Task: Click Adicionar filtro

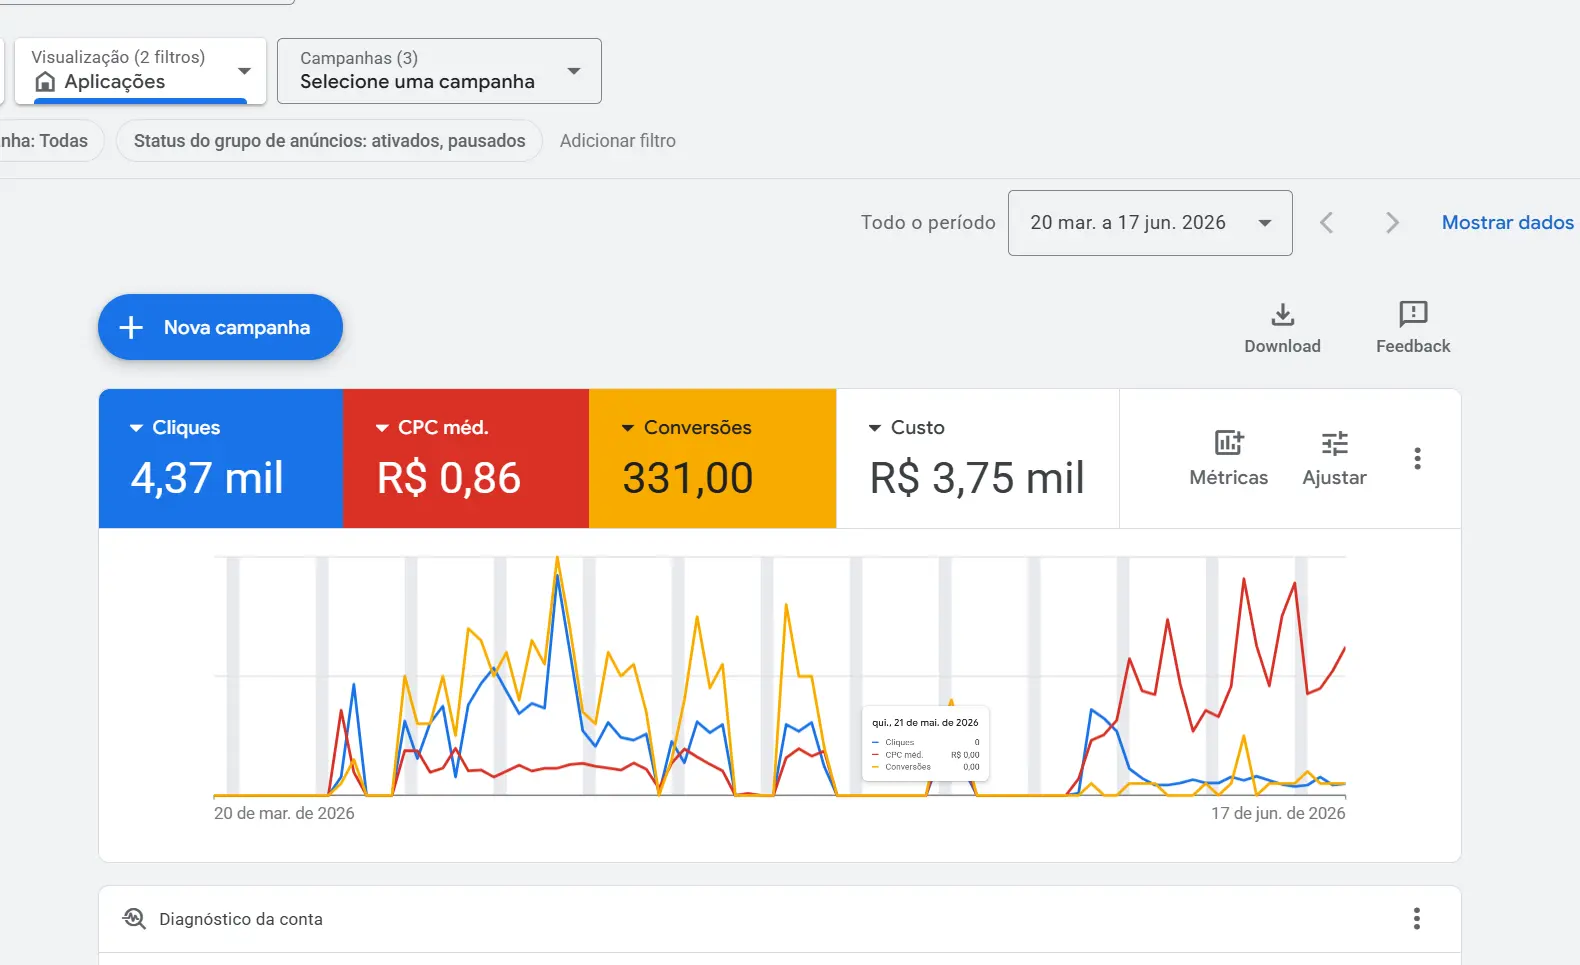Action: (618, 141)
